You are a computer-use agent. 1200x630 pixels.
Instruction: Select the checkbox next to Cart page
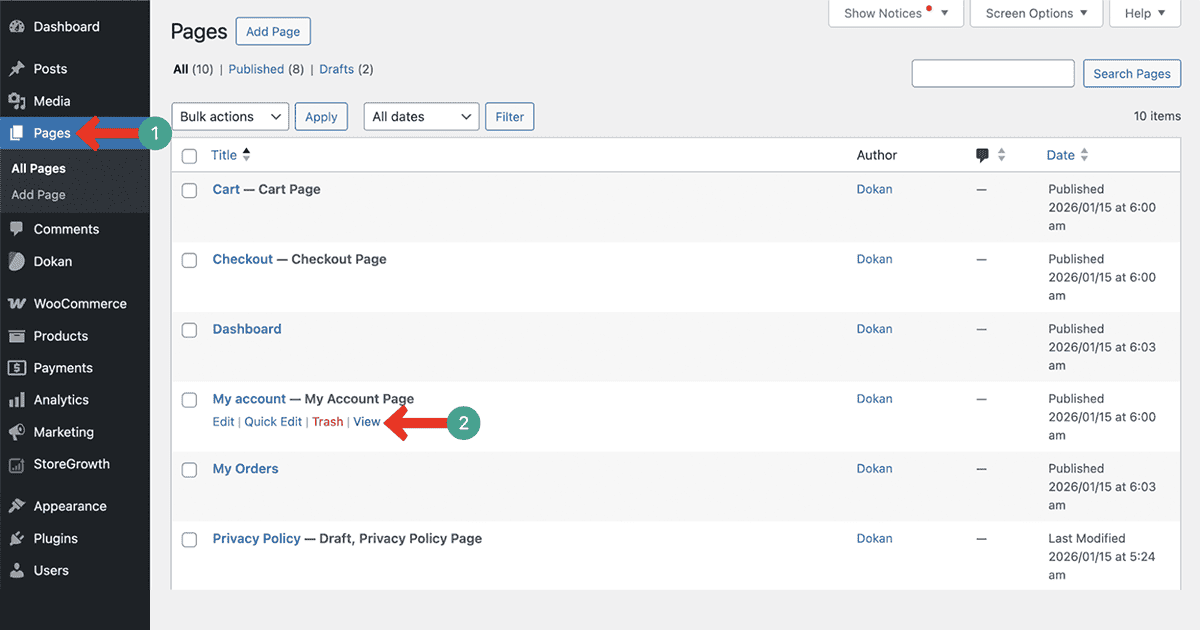click(189, 190)
